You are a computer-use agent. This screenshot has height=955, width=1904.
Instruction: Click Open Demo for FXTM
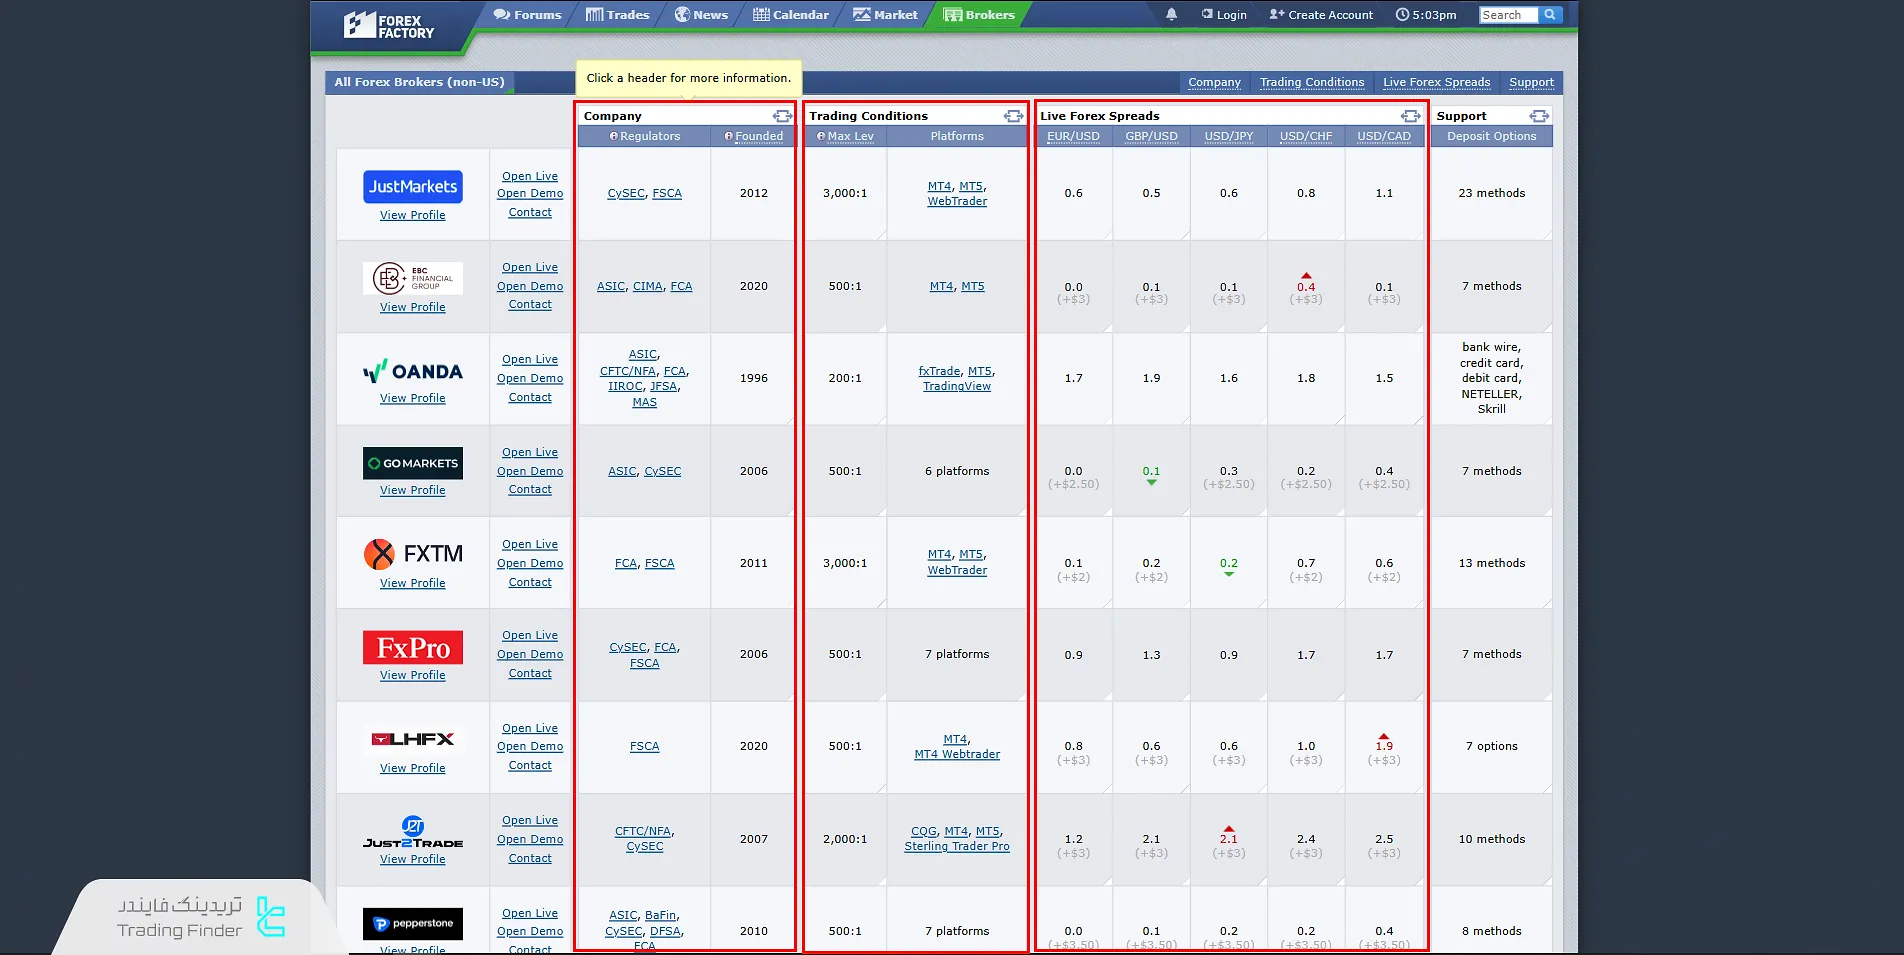[x=530, y=563]
